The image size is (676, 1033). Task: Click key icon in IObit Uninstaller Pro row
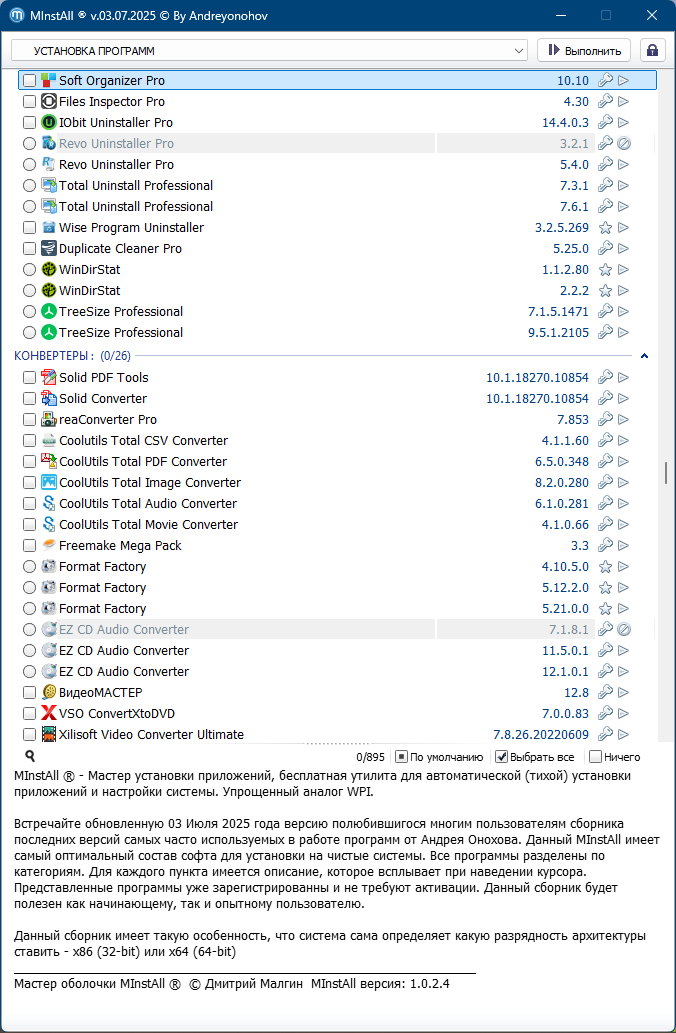[605, 123]
